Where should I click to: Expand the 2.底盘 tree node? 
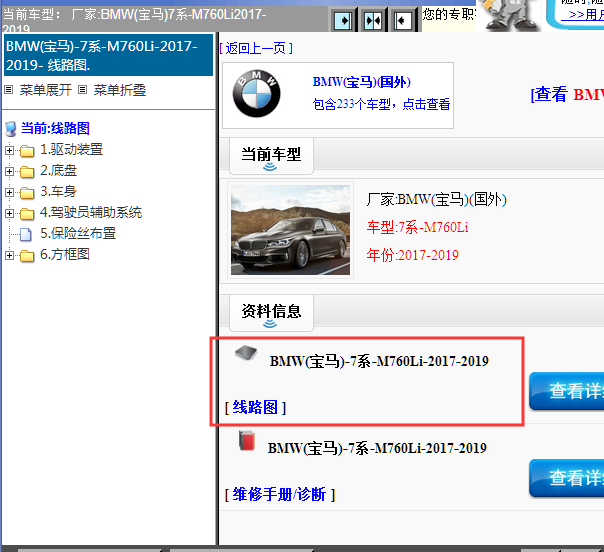tap(10, 171)
